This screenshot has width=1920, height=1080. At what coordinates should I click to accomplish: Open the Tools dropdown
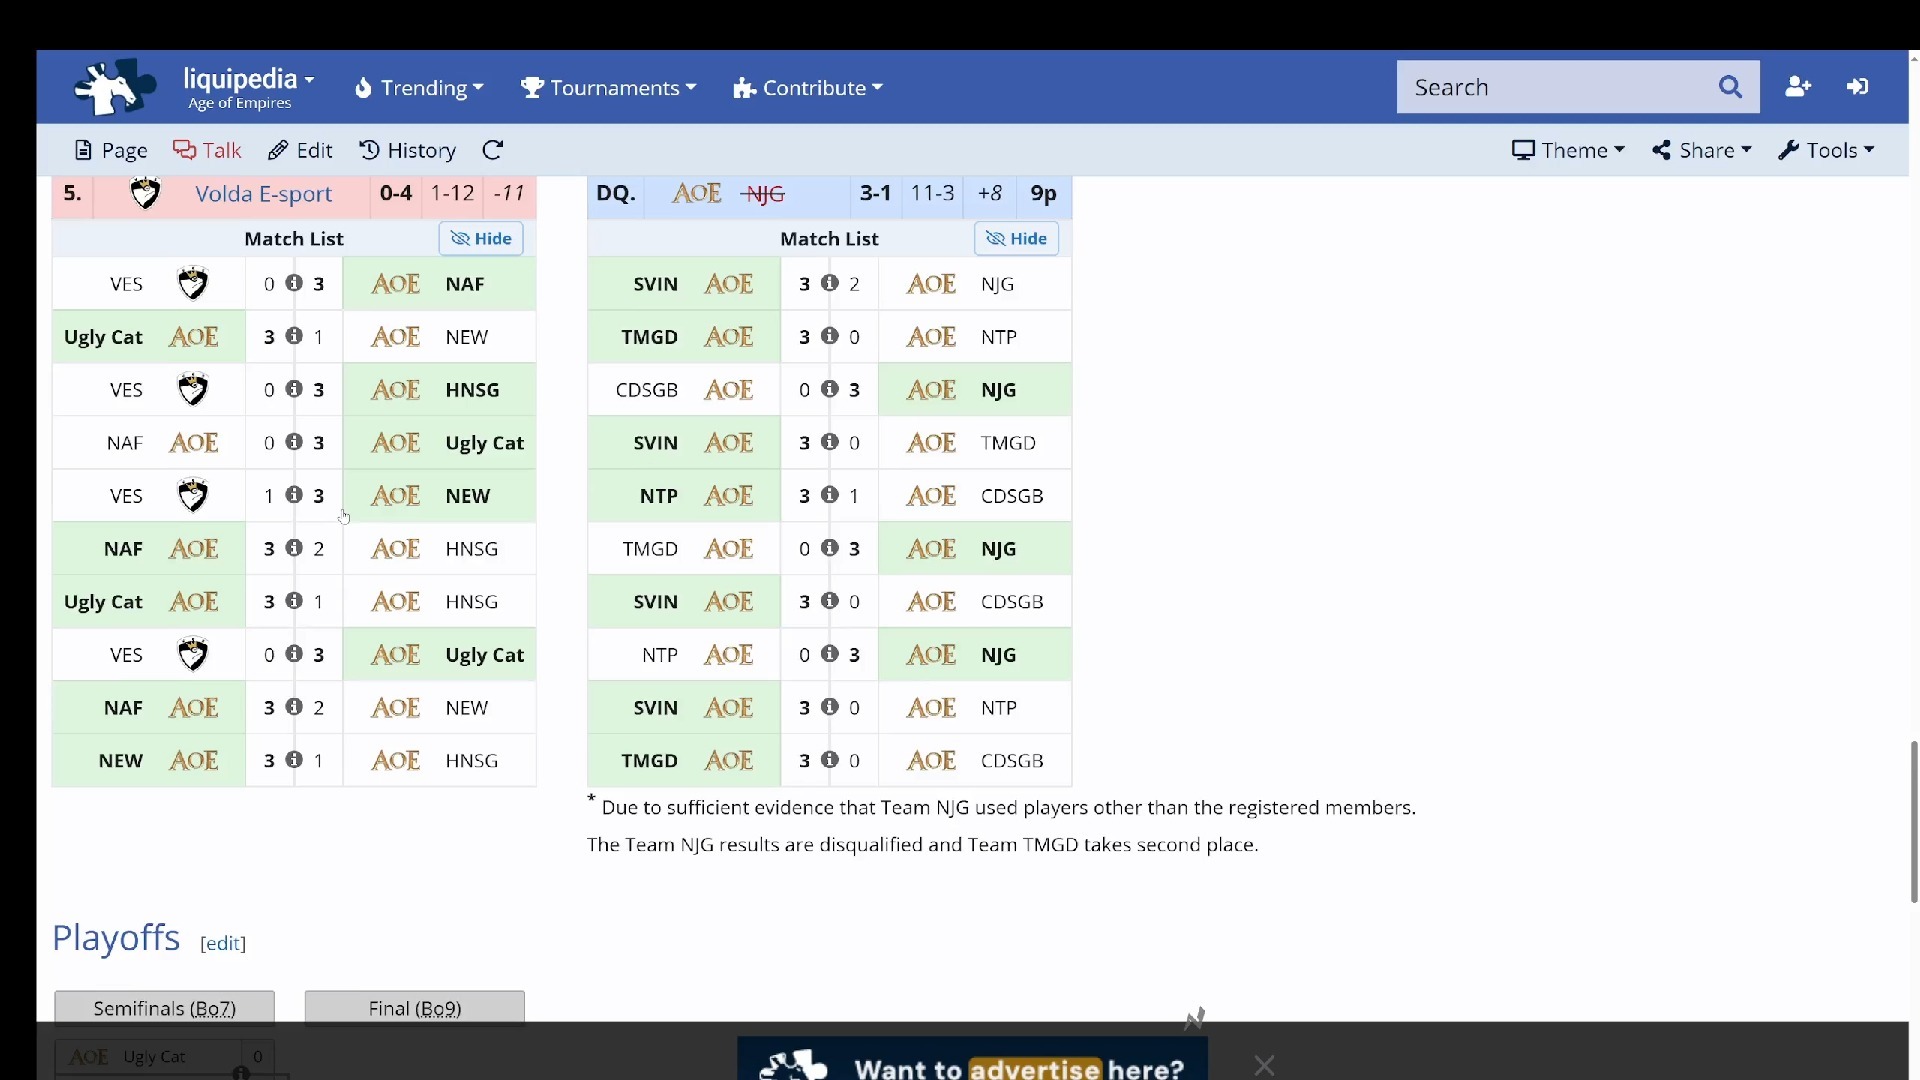click(x=1826, y=150)
